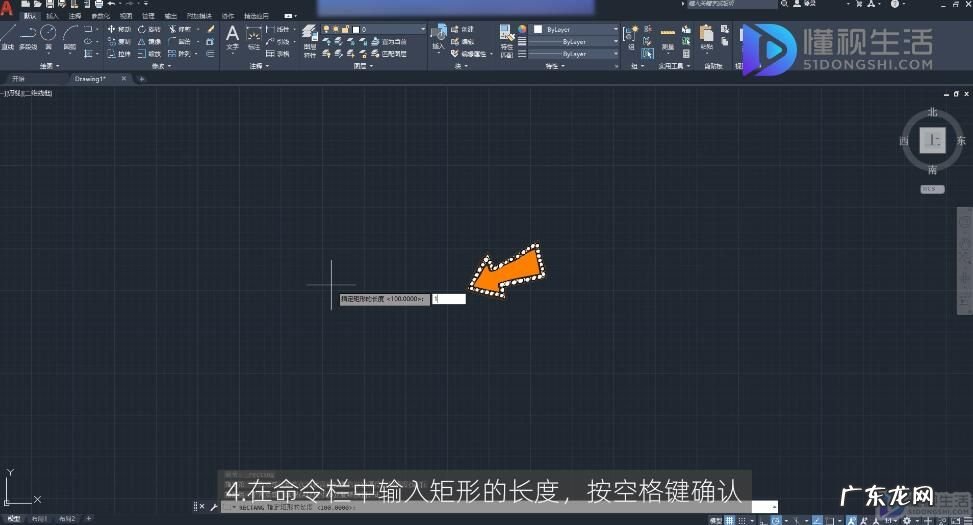This screenshot has width=973, height=525.
Task: Select the Dimension (标注) tool
Action: pyautogui.click(x=254, y=38)
